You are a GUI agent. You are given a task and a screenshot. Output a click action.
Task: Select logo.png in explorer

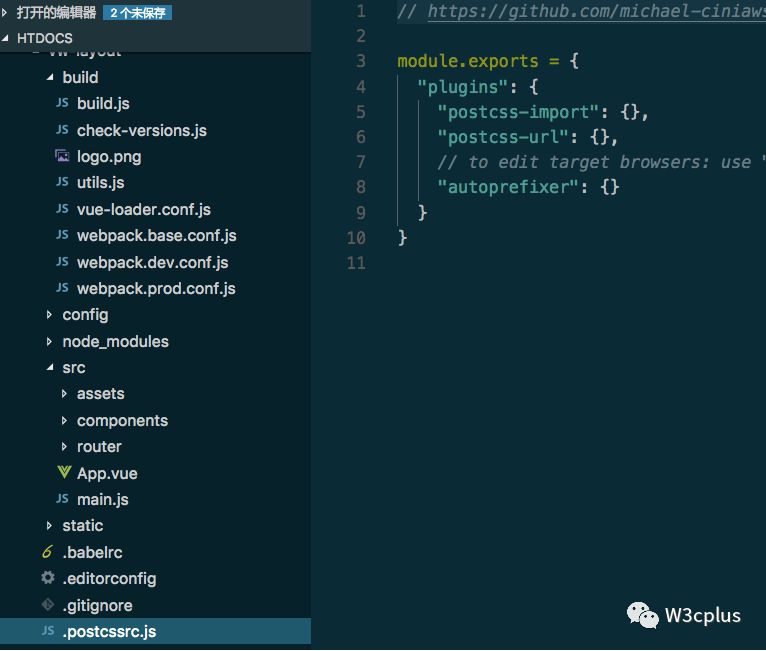[x=109, y=157]
